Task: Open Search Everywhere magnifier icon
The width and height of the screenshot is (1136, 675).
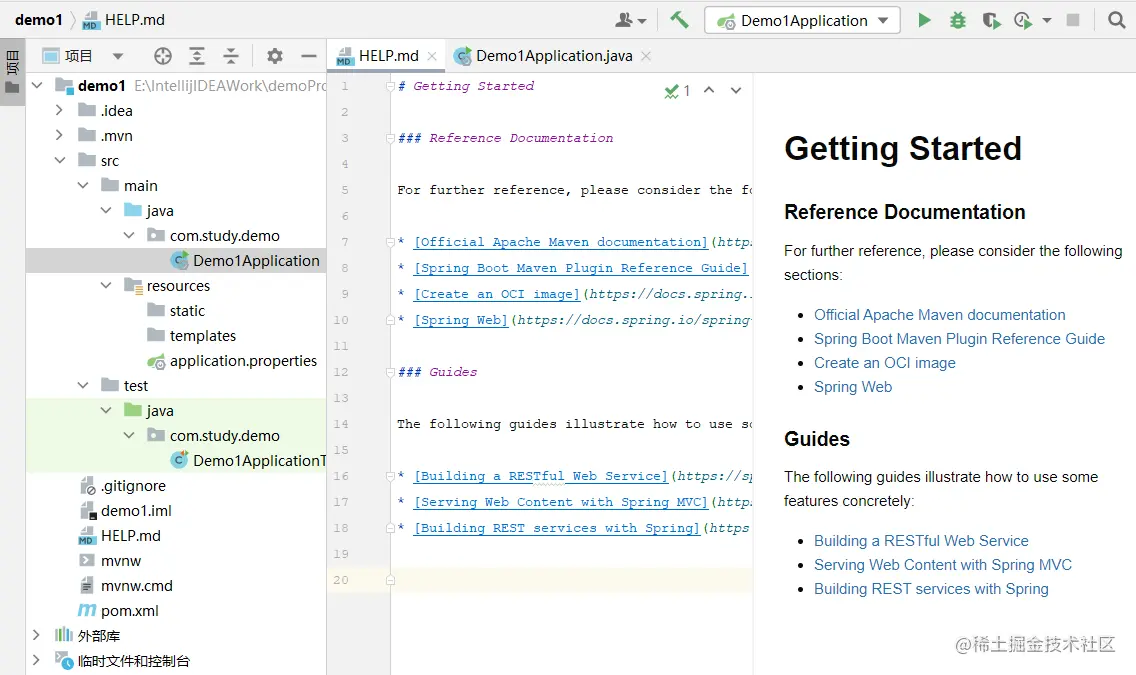Action: [1116, 20]
